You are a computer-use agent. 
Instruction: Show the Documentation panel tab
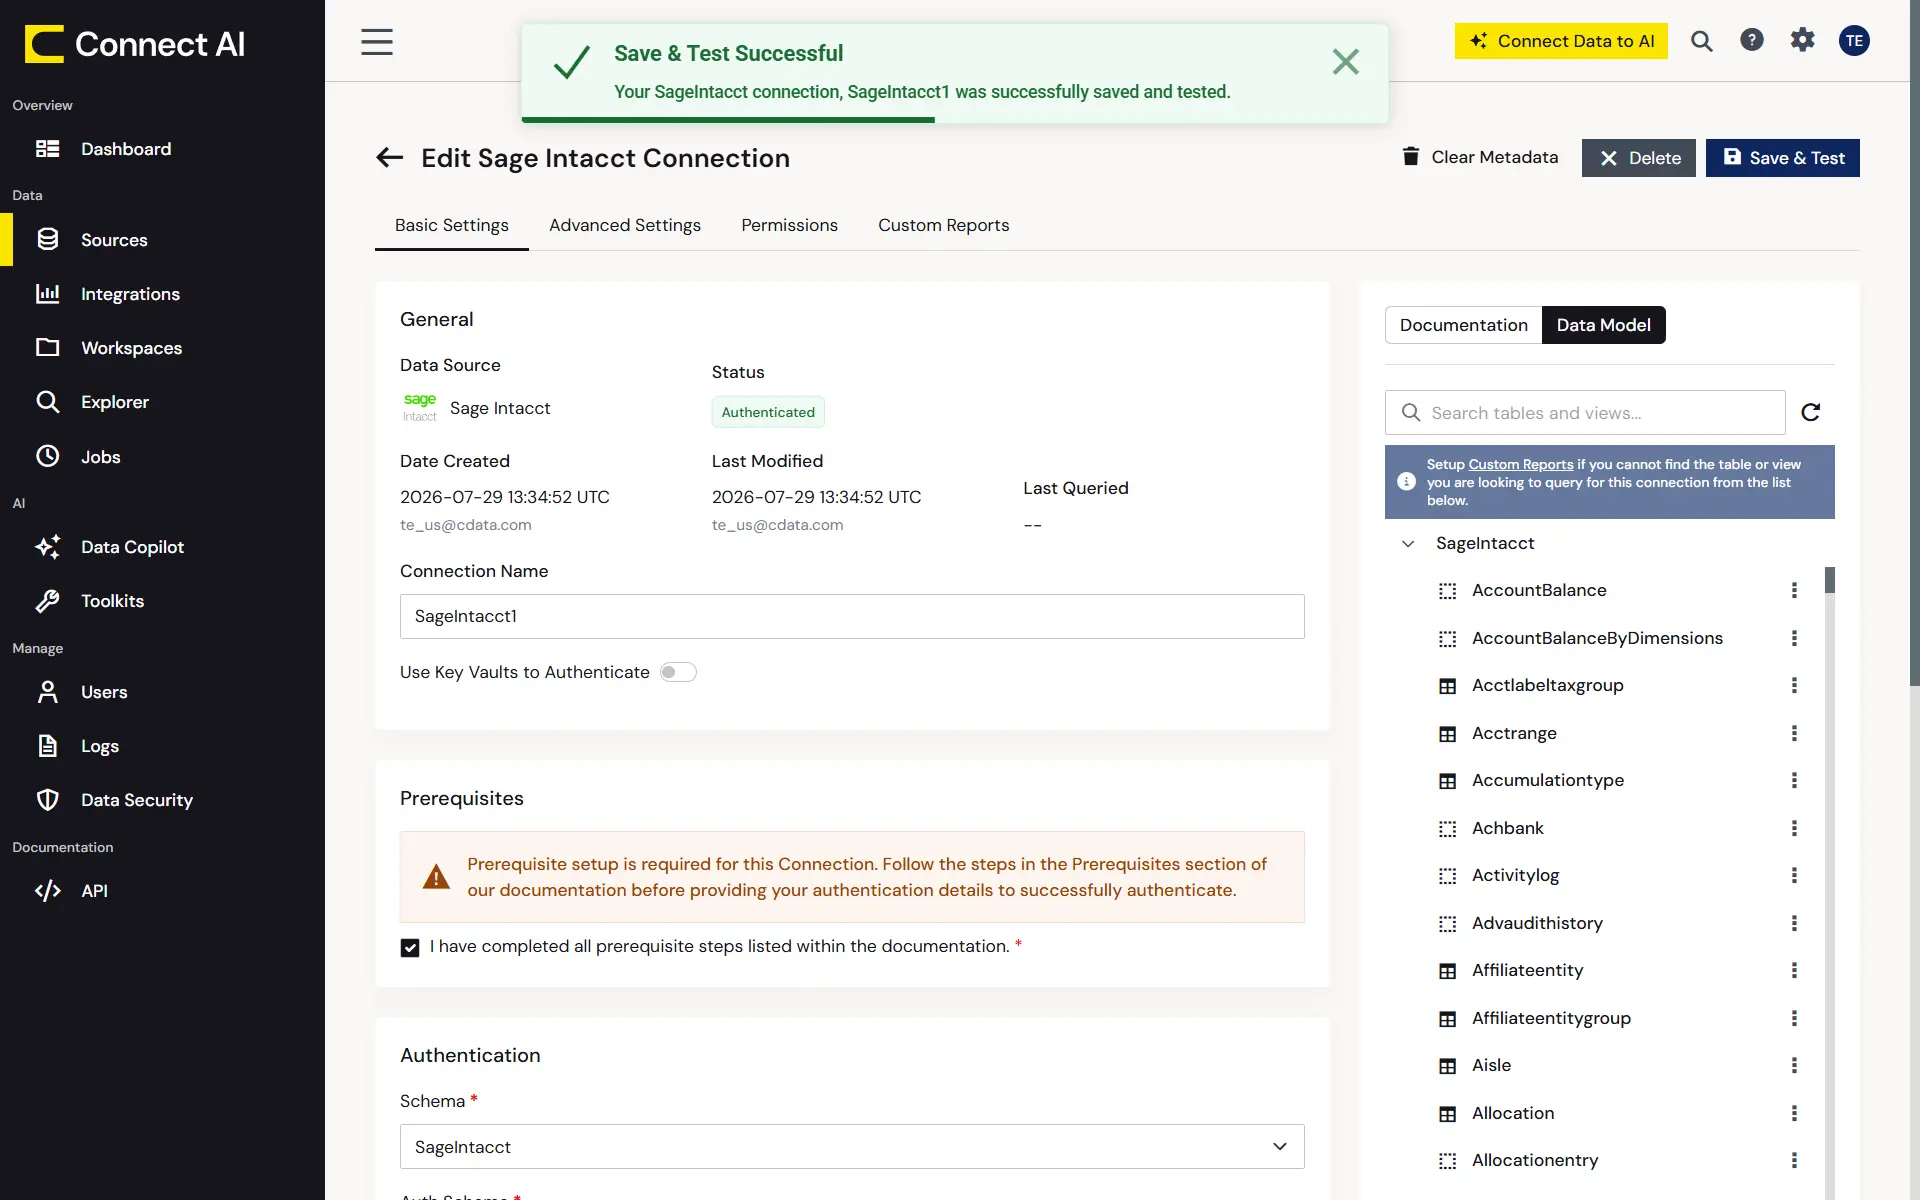[x=1463, y=325]
